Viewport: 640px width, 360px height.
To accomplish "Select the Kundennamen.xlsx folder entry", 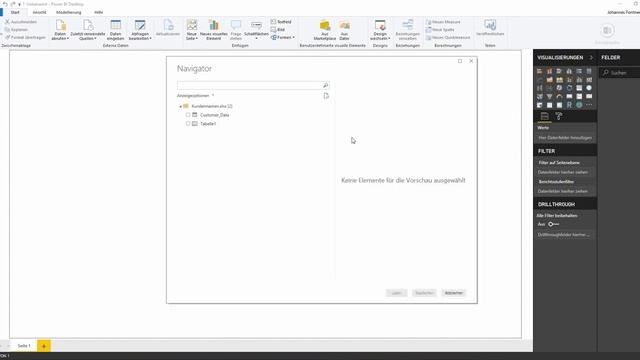I will pyautogui.click(x=211, y=106).
